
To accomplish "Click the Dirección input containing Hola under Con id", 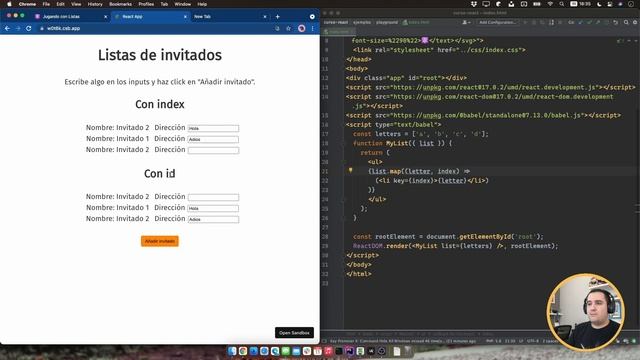I will click(x=213, y=208).
